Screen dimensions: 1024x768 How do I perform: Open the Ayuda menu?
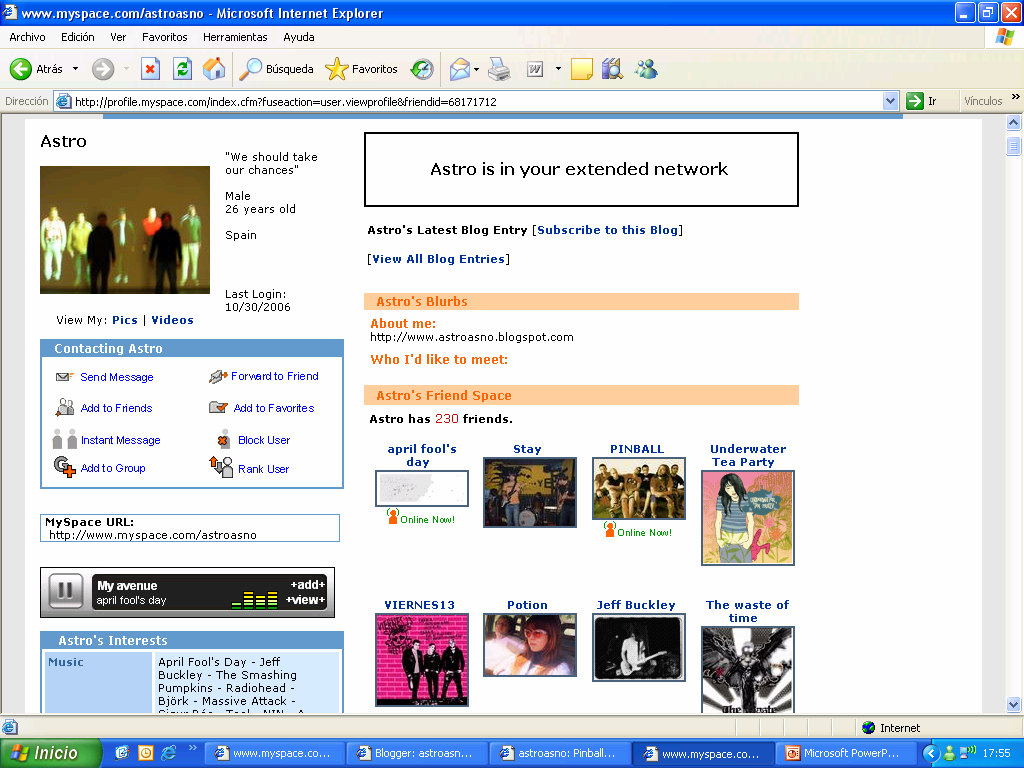point(299,37)
